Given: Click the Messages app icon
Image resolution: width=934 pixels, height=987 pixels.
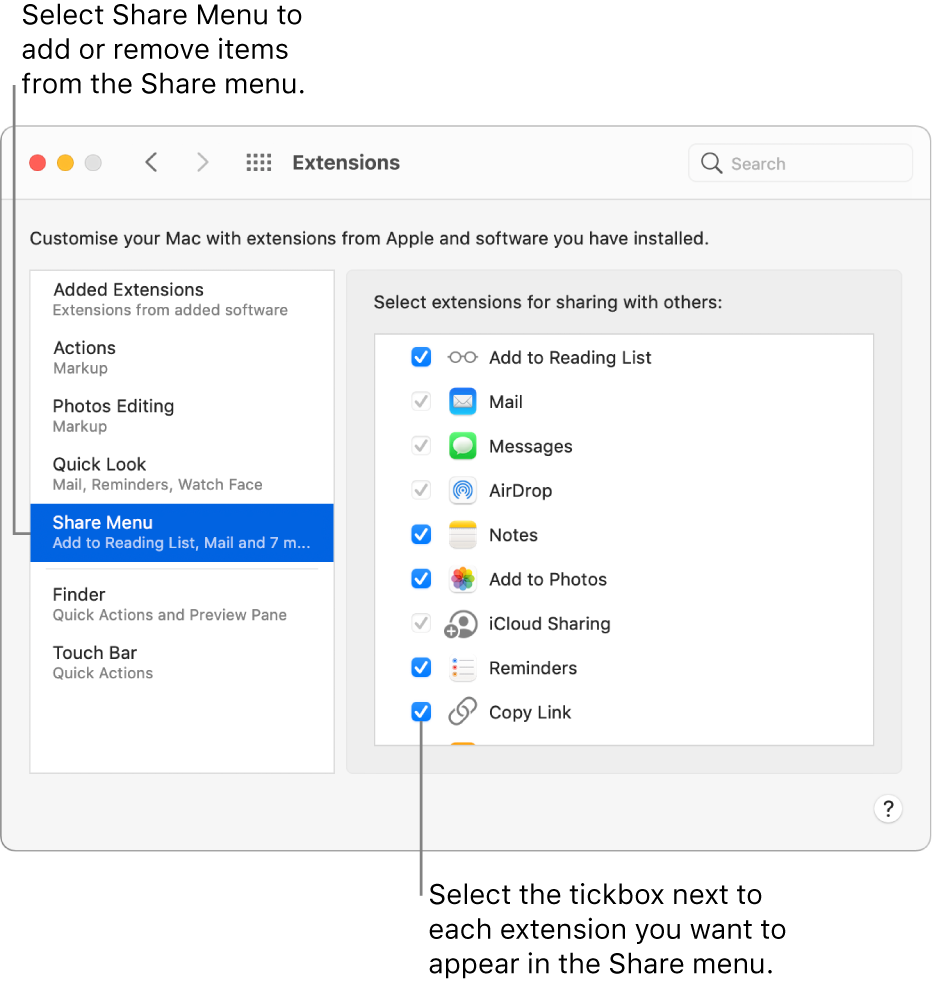Looking at the screenshot, I should [x=462, y=445].
